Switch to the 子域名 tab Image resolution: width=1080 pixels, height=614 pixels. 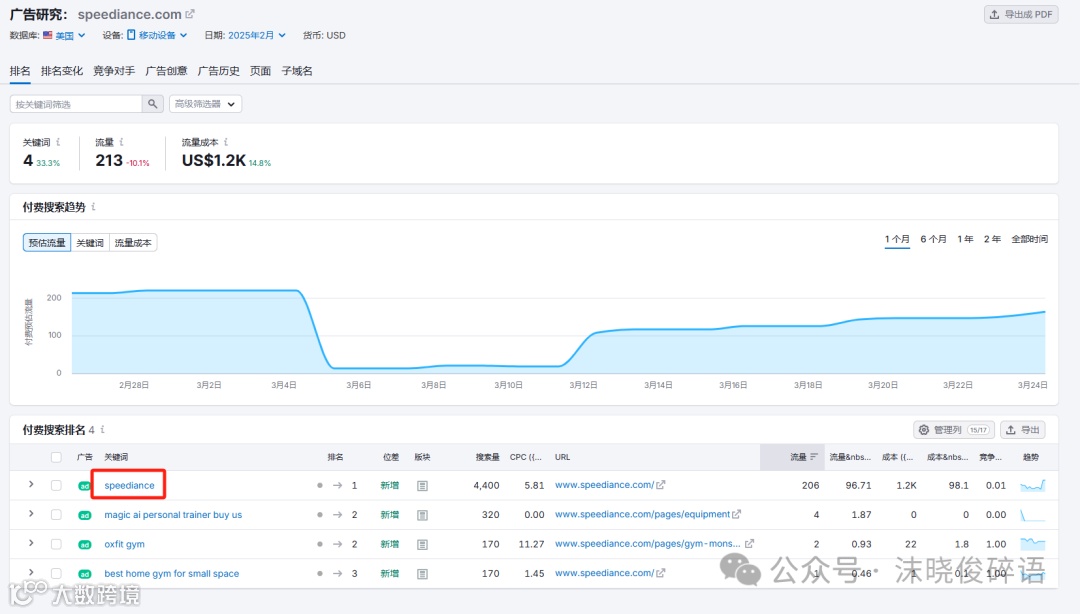tap(297, 71)
